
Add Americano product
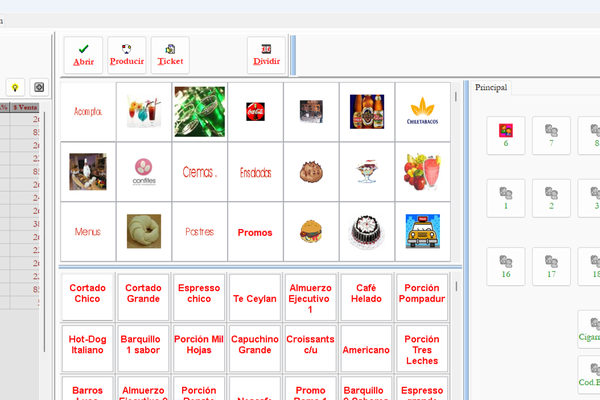pos(366,348)
